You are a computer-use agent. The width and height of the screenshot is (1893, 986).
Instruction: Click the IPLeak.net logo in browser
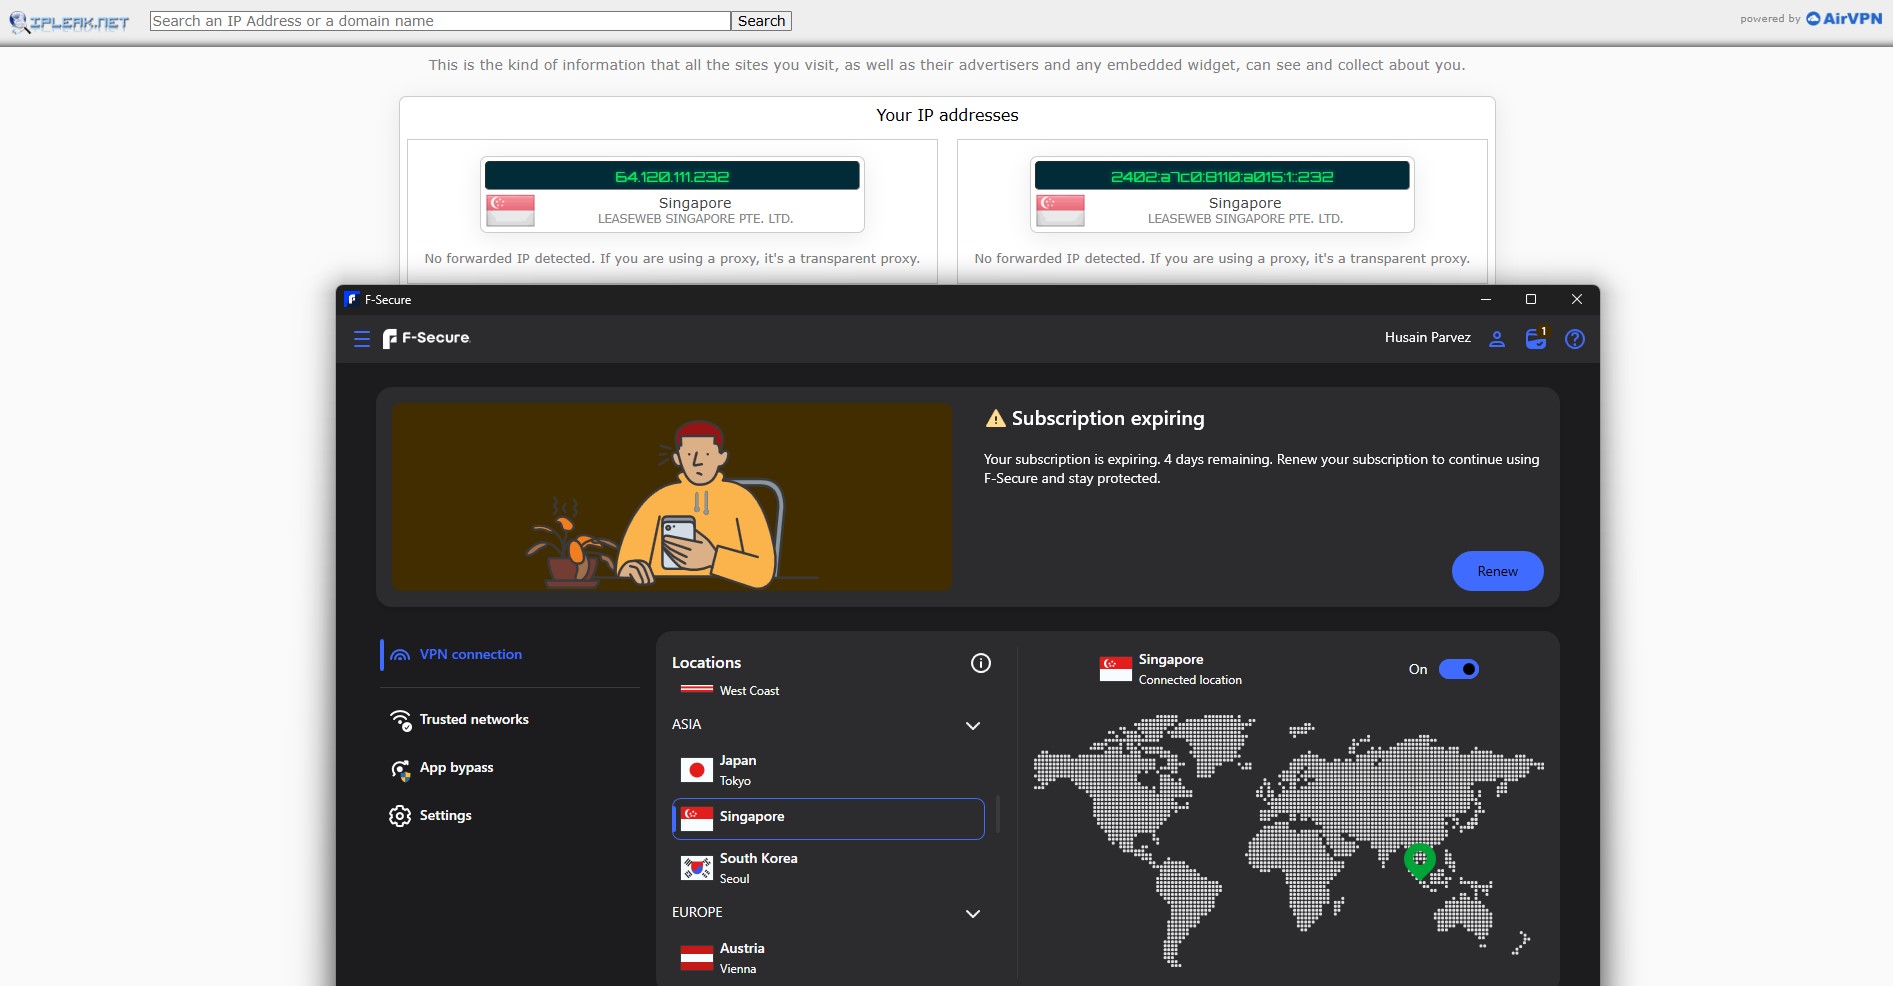click(69, 21)
